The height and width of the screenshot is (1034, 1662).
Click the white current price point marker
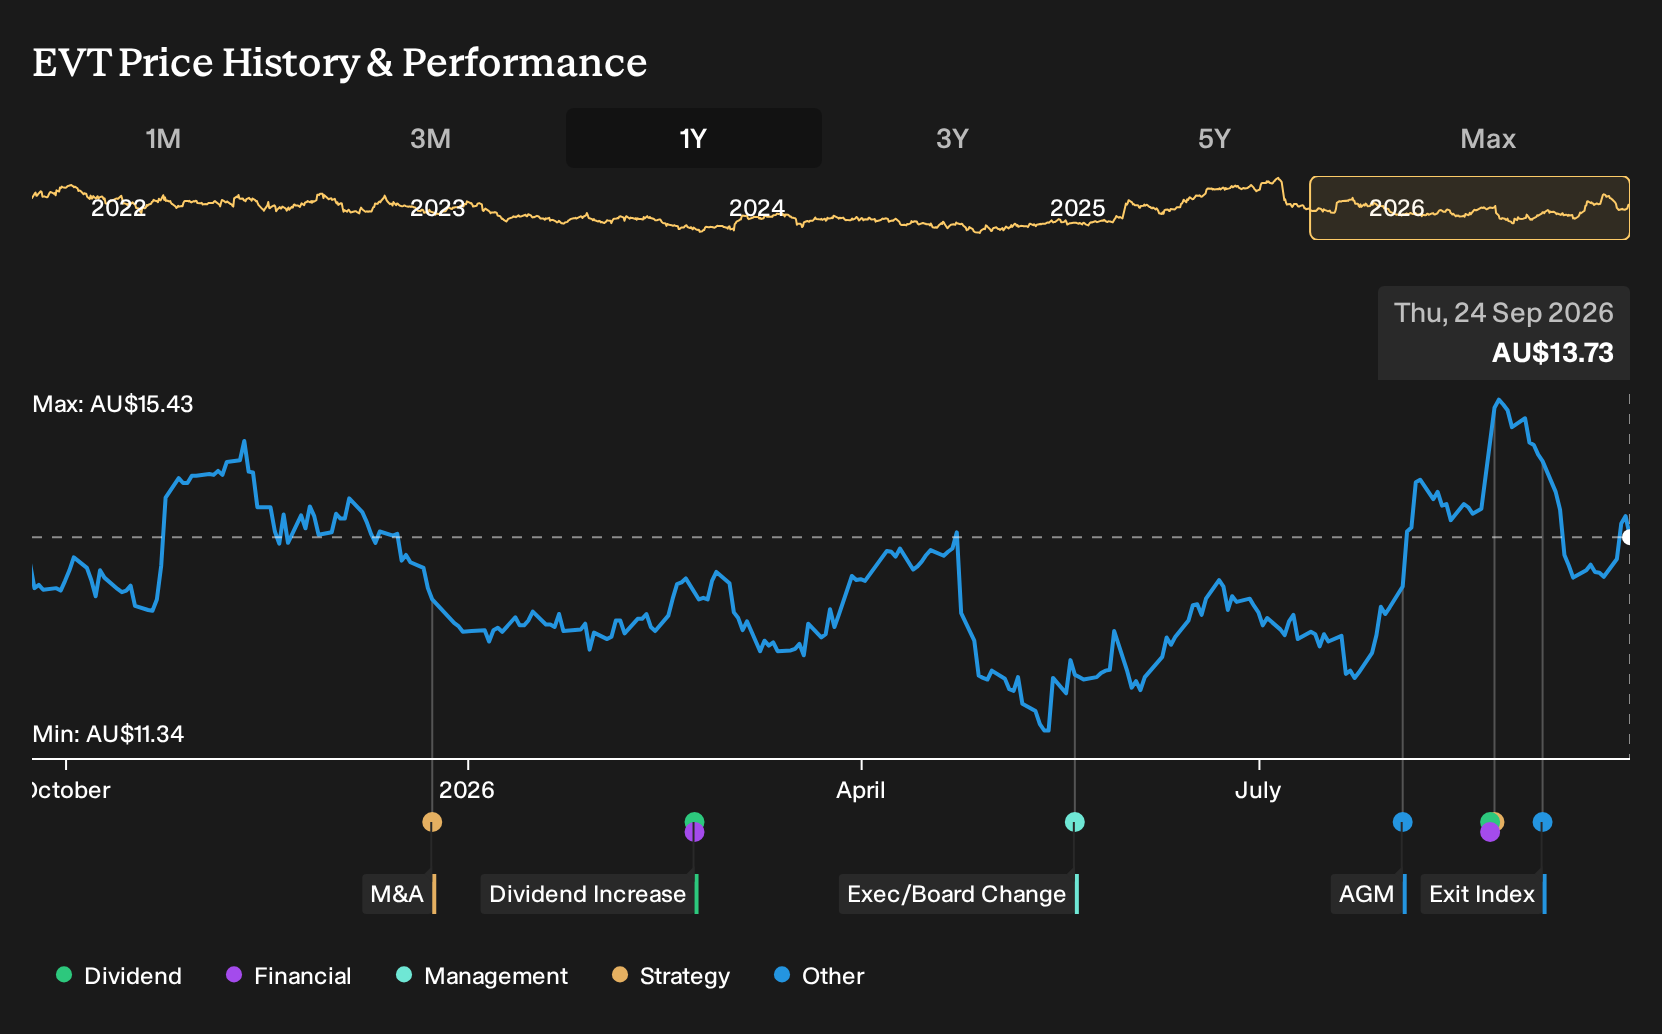(1627, 537)
